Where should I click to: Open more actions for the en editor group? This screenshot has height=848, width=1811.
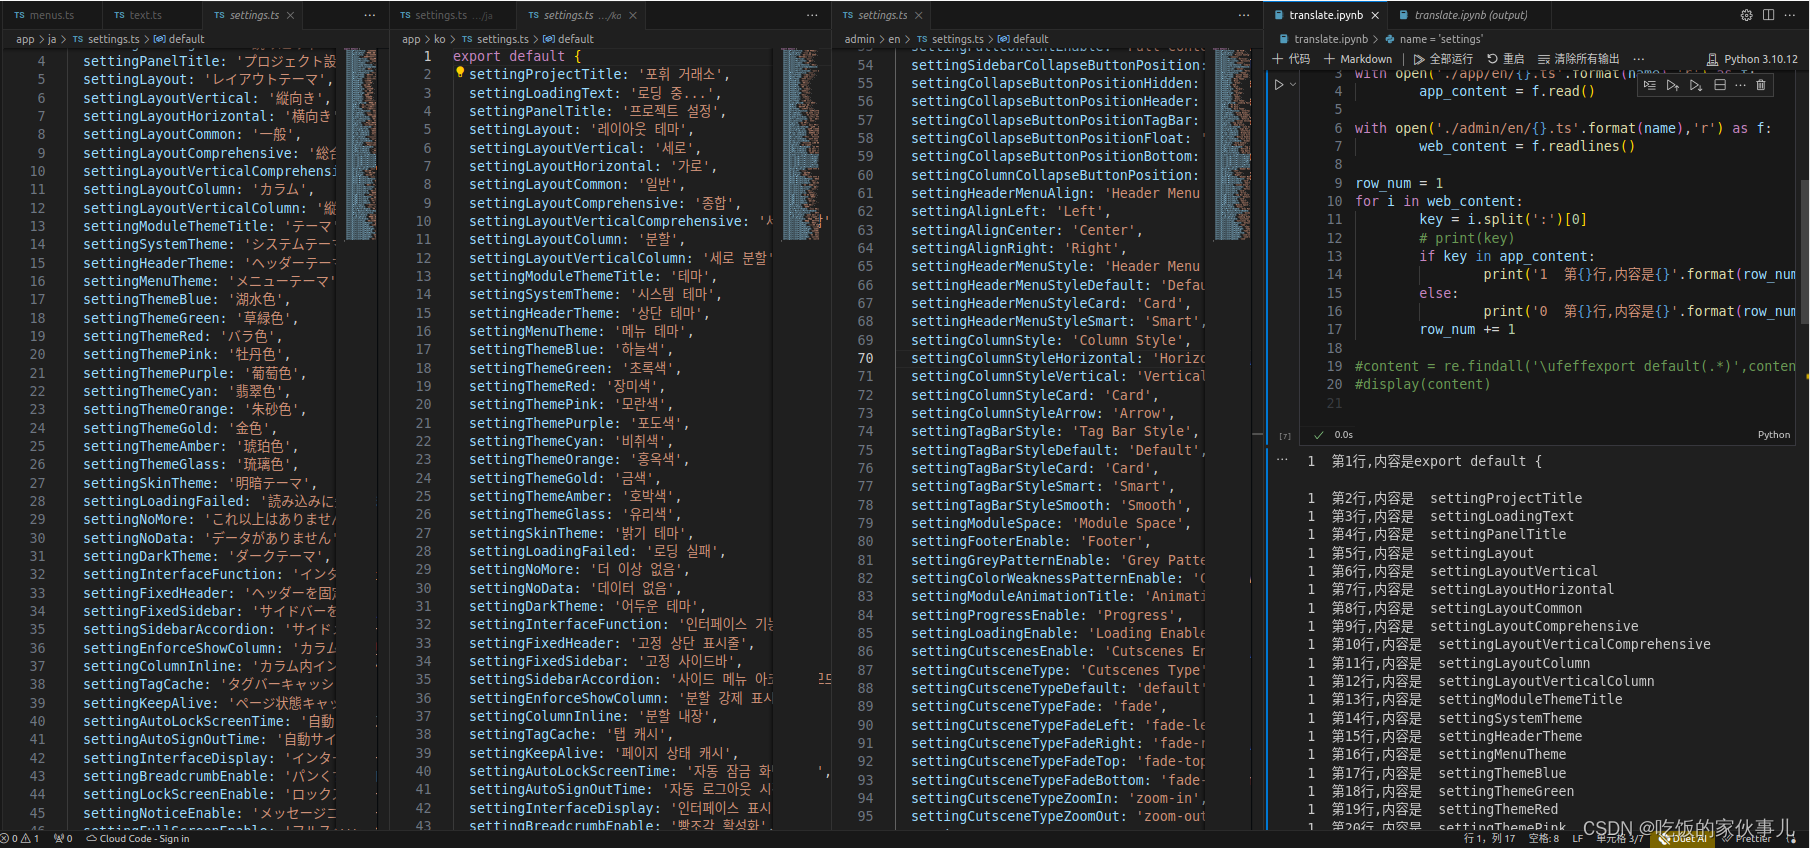pos(1244,15)
